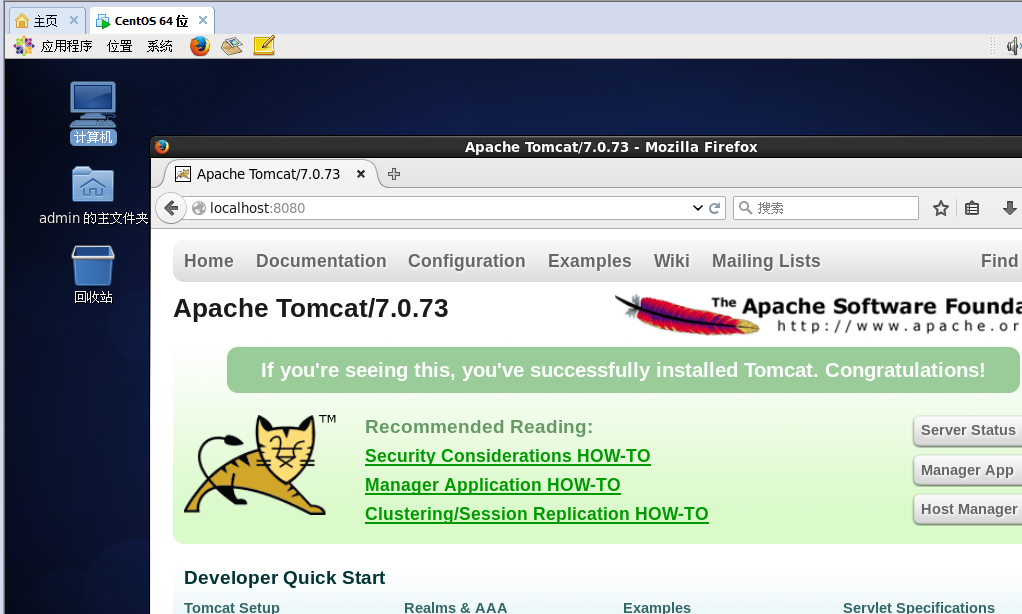Open the Realms & AAA link
The height and width of the screenshot is (614, 1022).
click(456, 607)
